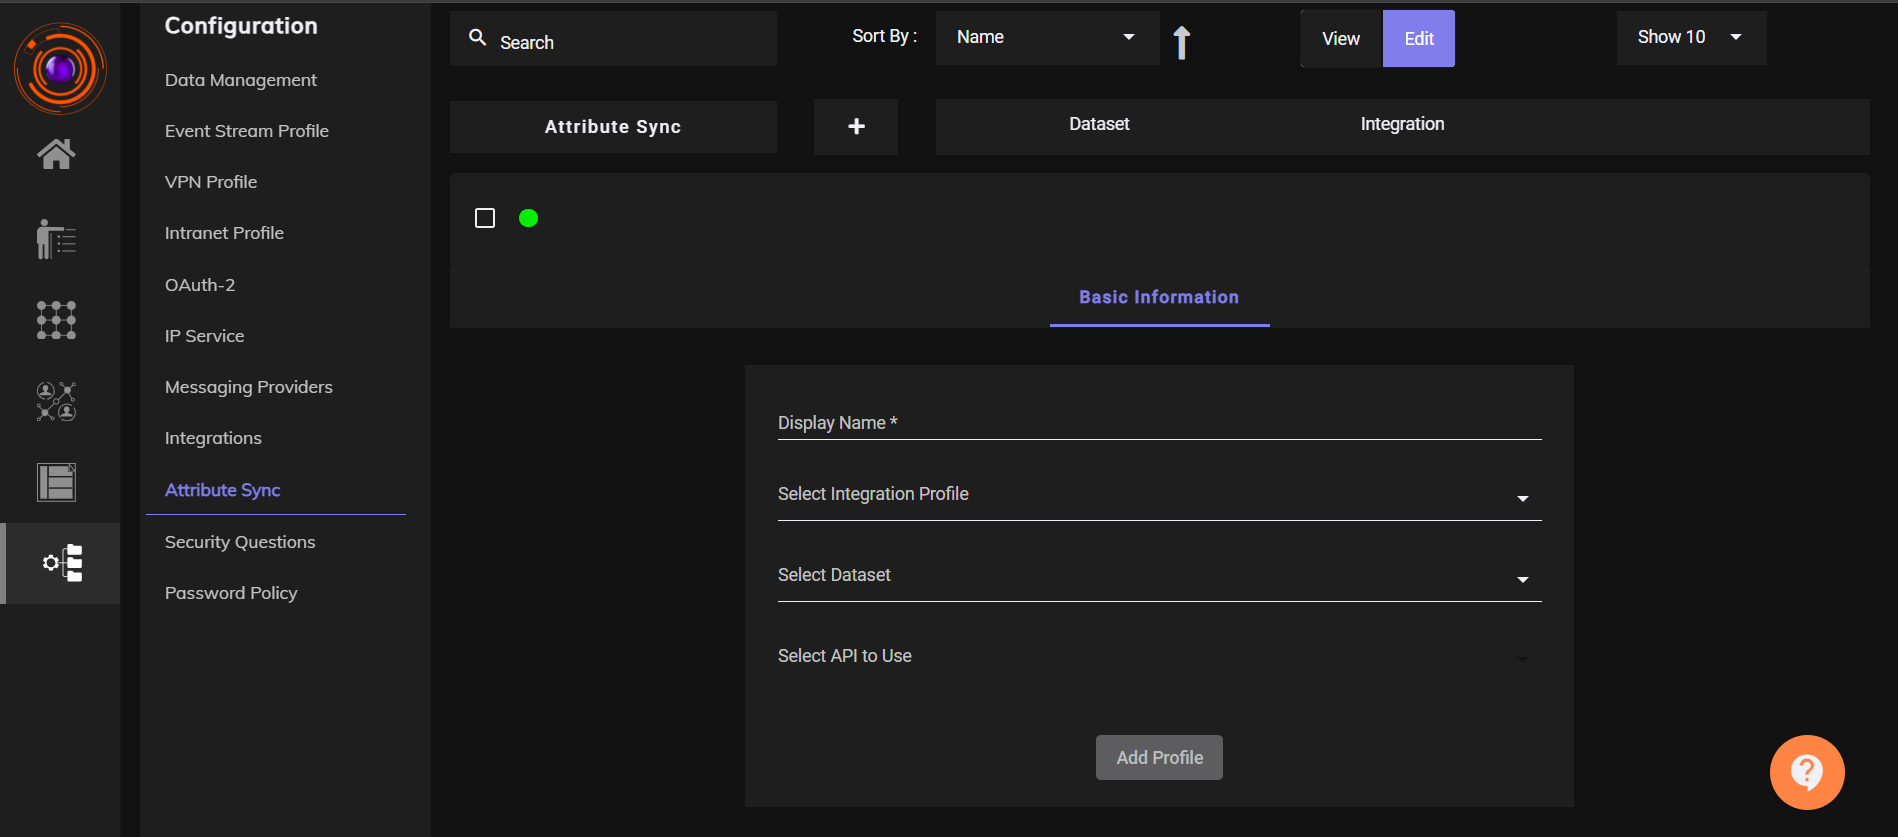
Task: Switch to Basic Information tab
Action: coord(1159,297)
